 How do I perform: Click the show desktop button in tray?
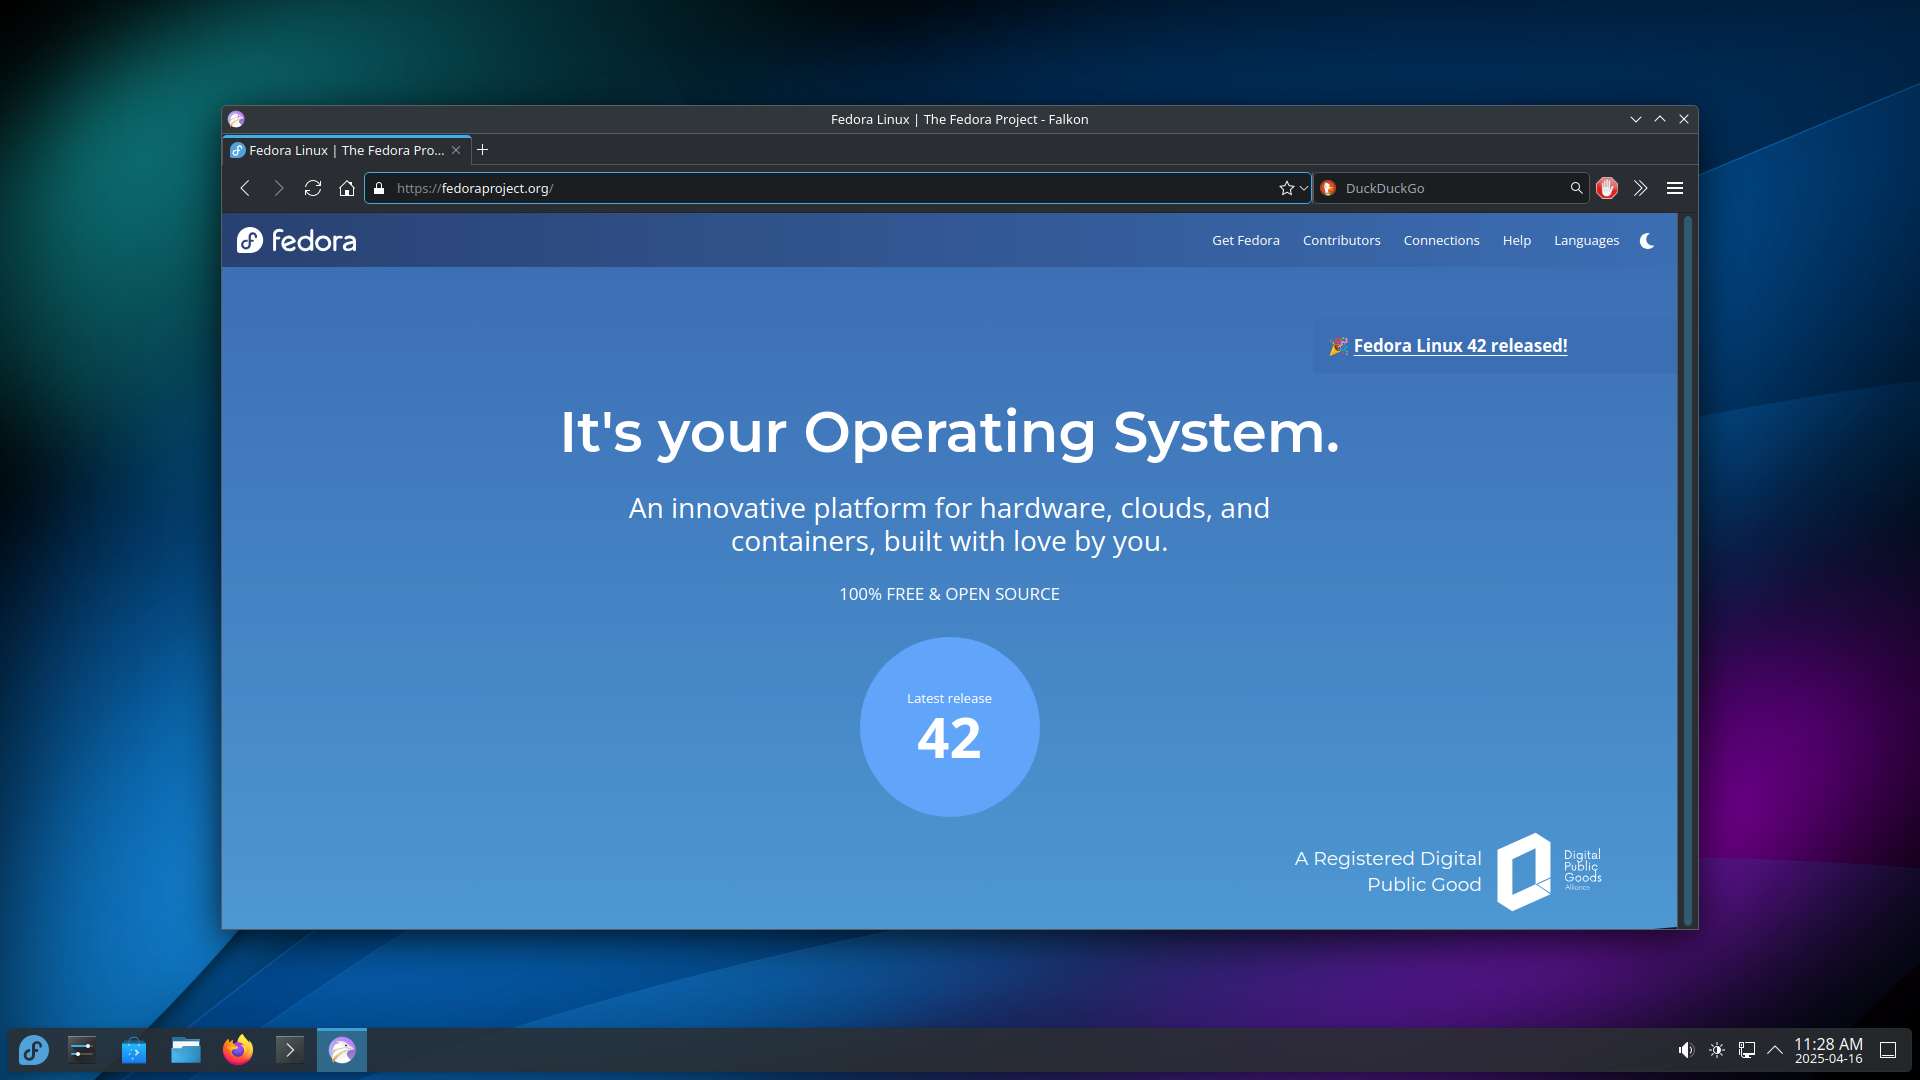(1888, 1050)
